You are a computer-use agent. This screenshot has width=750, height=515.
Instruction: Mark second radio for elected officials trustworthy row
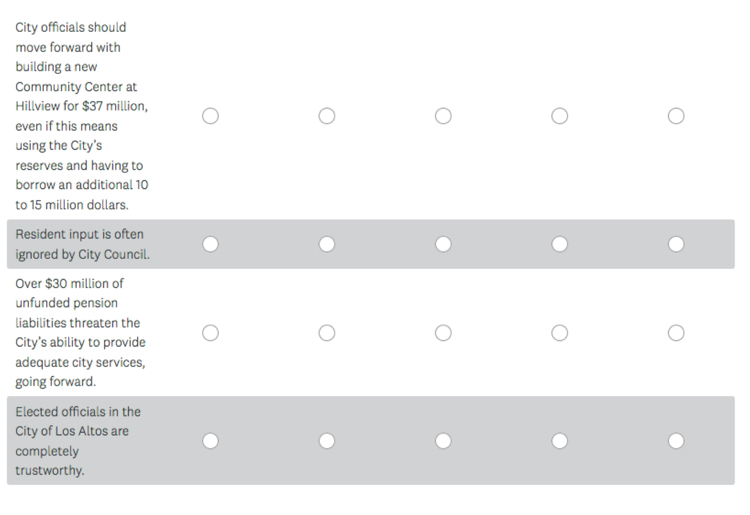(x=327, y=441)
